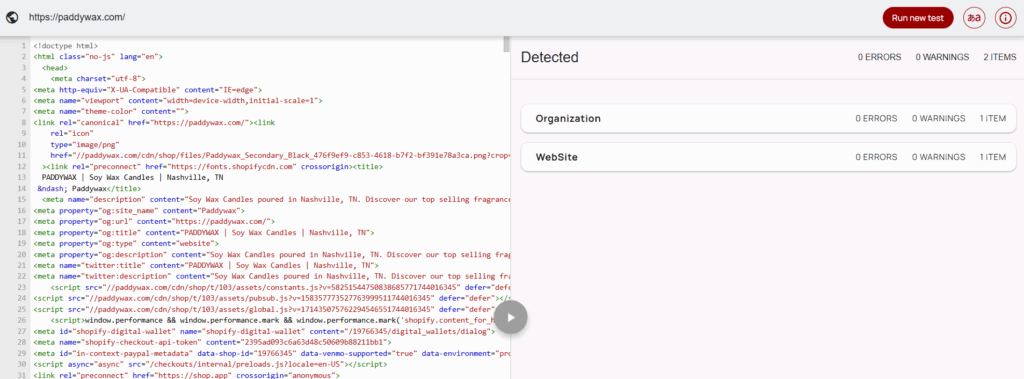
Task: Click the 1 ITEM count in Organization row
Action: coord(993,118)
